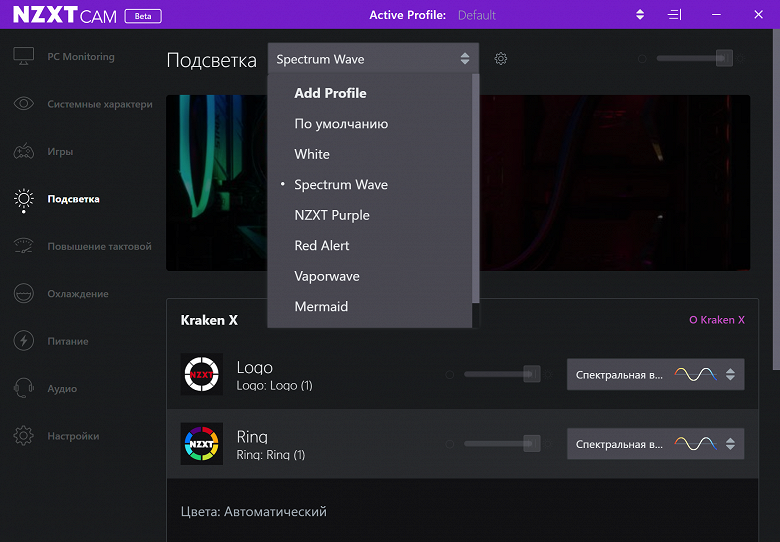Click the eye icon for Системные характеристики
780x542 pixels.
pyautogui.click(x=24, y=104)
